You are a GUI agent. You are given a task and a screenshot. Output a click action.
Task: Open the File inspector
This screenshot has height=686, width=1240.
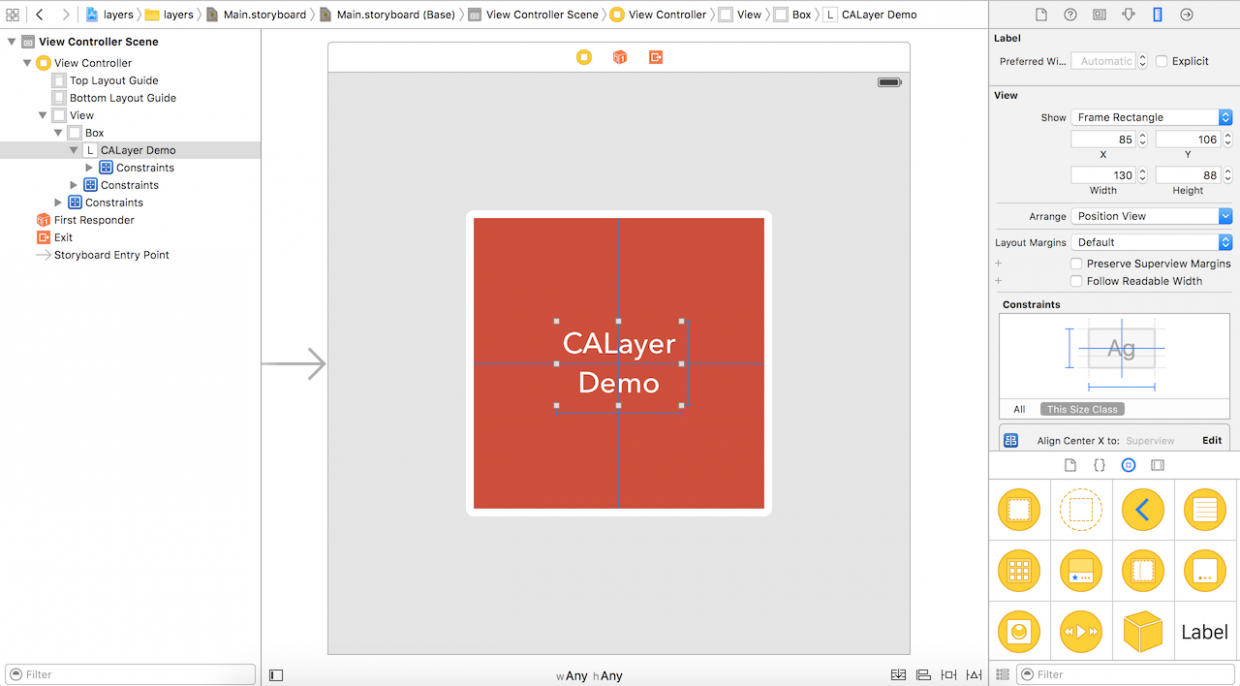click(1041, 14)
